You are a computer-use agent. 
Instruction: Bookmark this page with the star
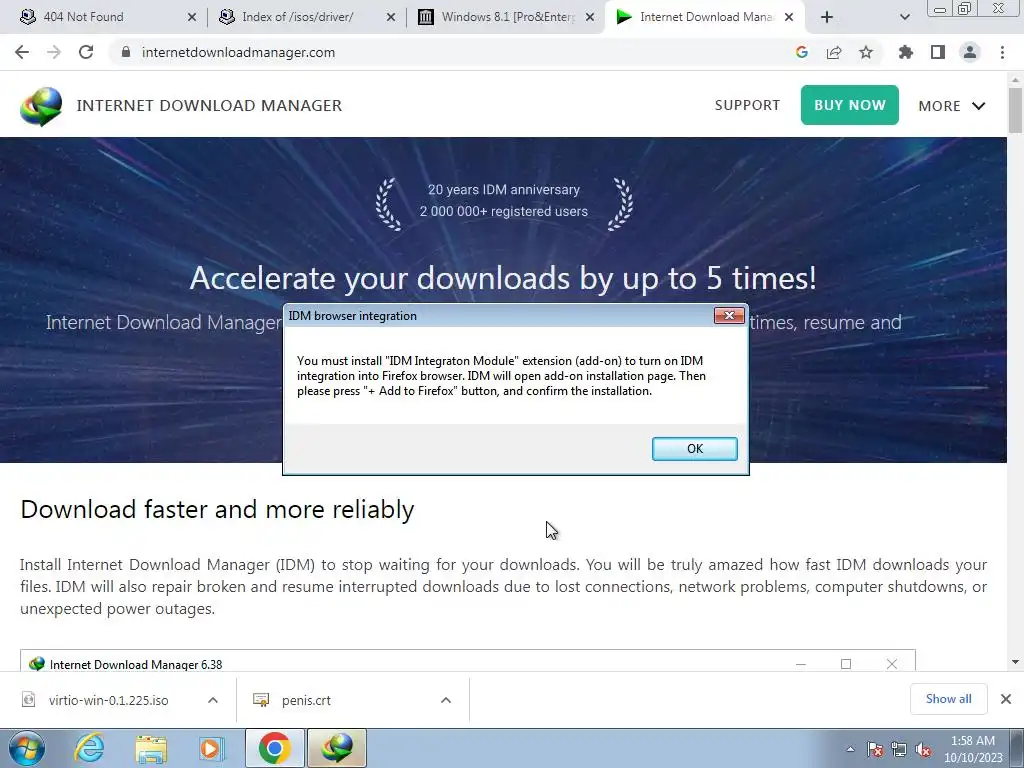click(x=866, y=52)
